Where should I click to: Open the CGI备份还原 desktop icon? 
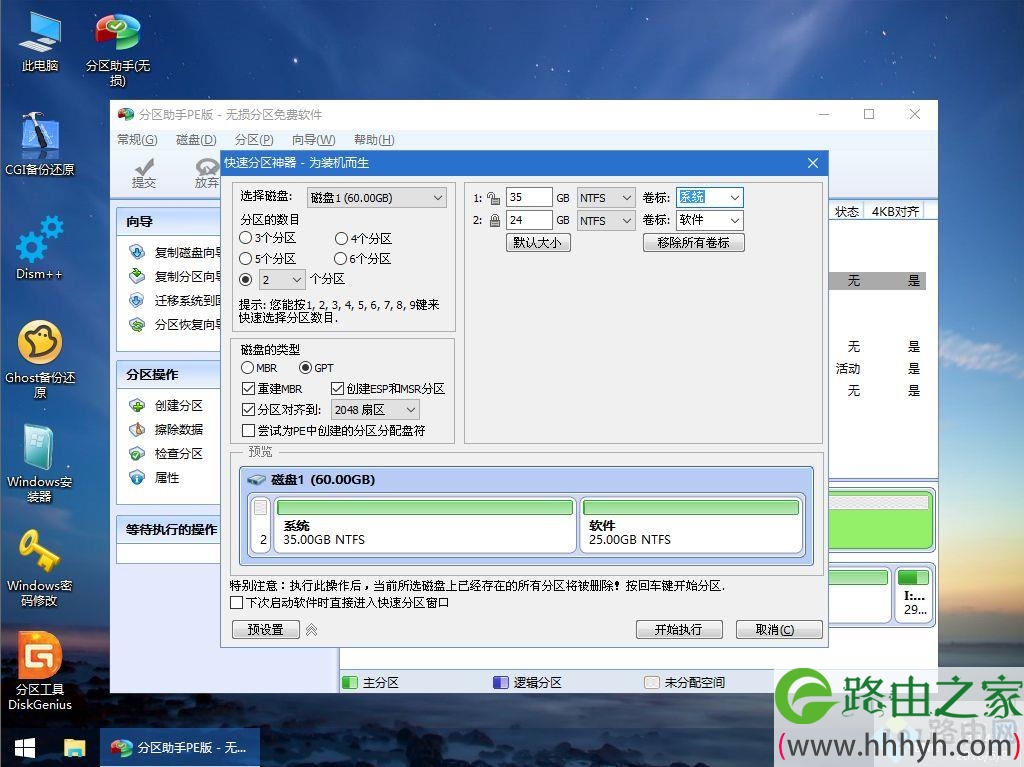[40, 144]
